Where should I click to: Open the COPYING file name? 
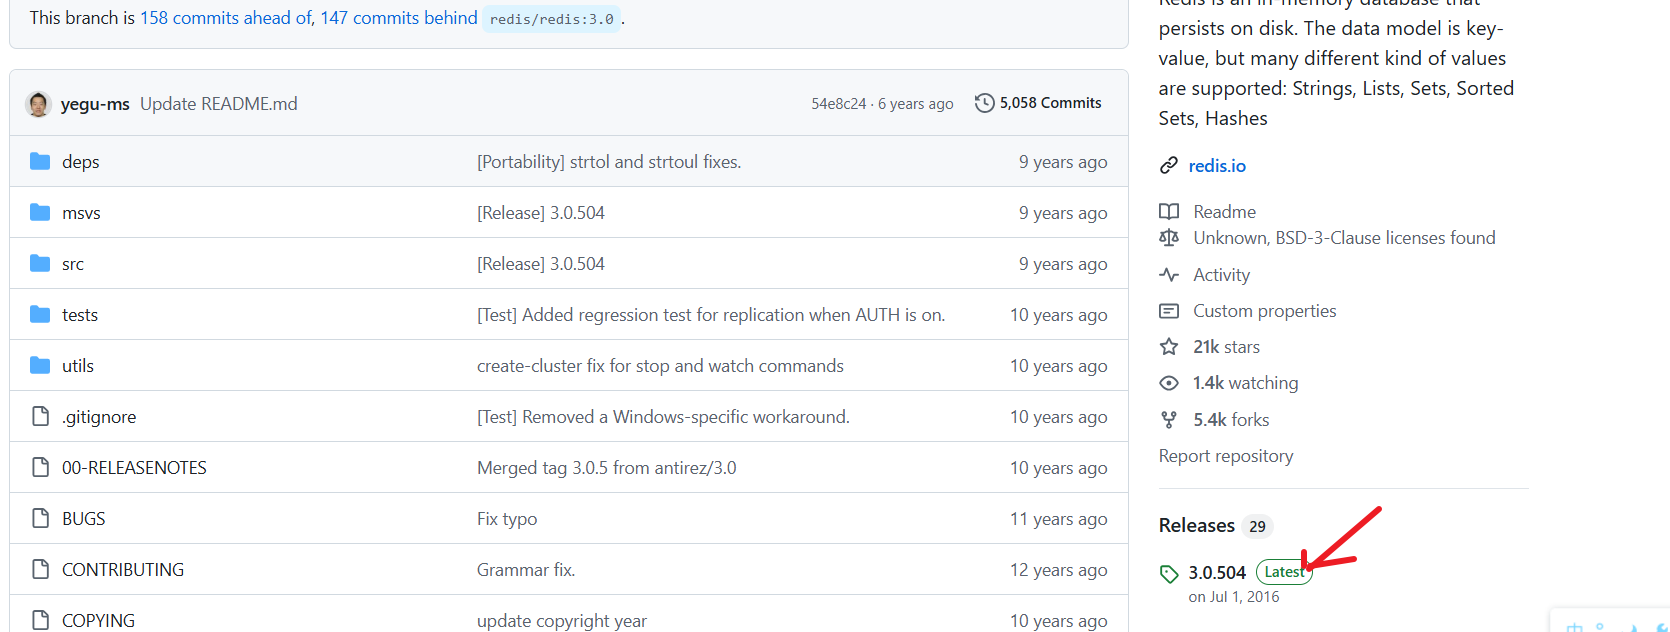[98, 621]
